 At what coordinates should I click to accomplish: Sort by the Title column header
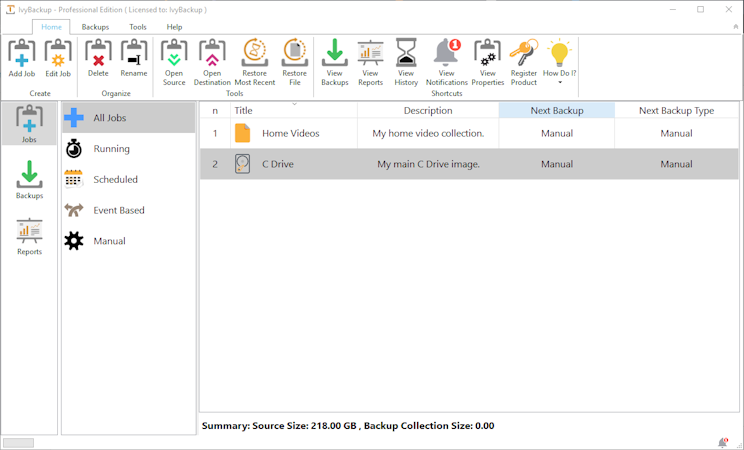point(294,111)
